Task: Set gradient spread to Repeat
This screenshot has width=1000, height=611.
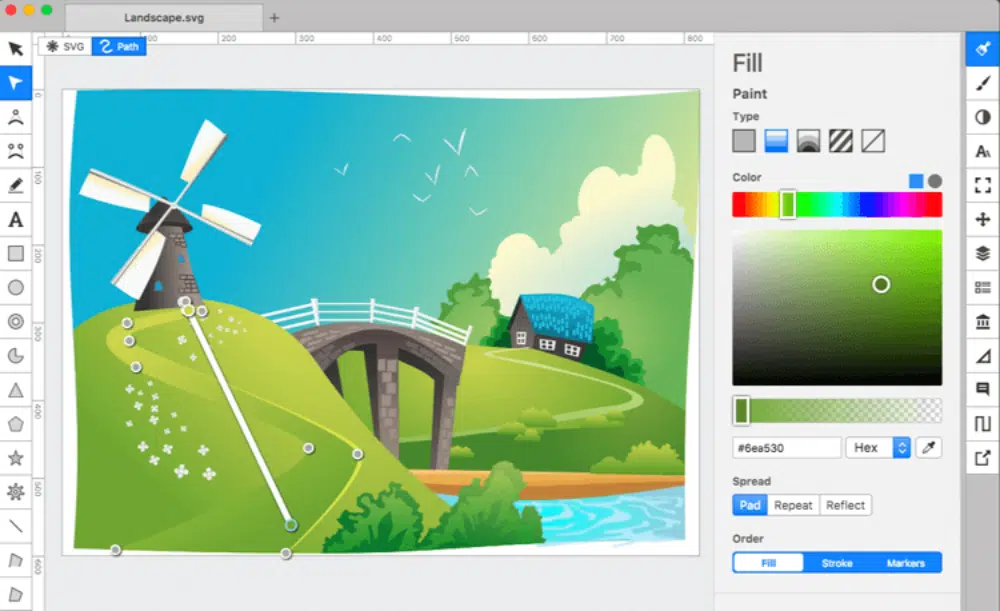Action: pyautogui.click(x=793, y=505)
